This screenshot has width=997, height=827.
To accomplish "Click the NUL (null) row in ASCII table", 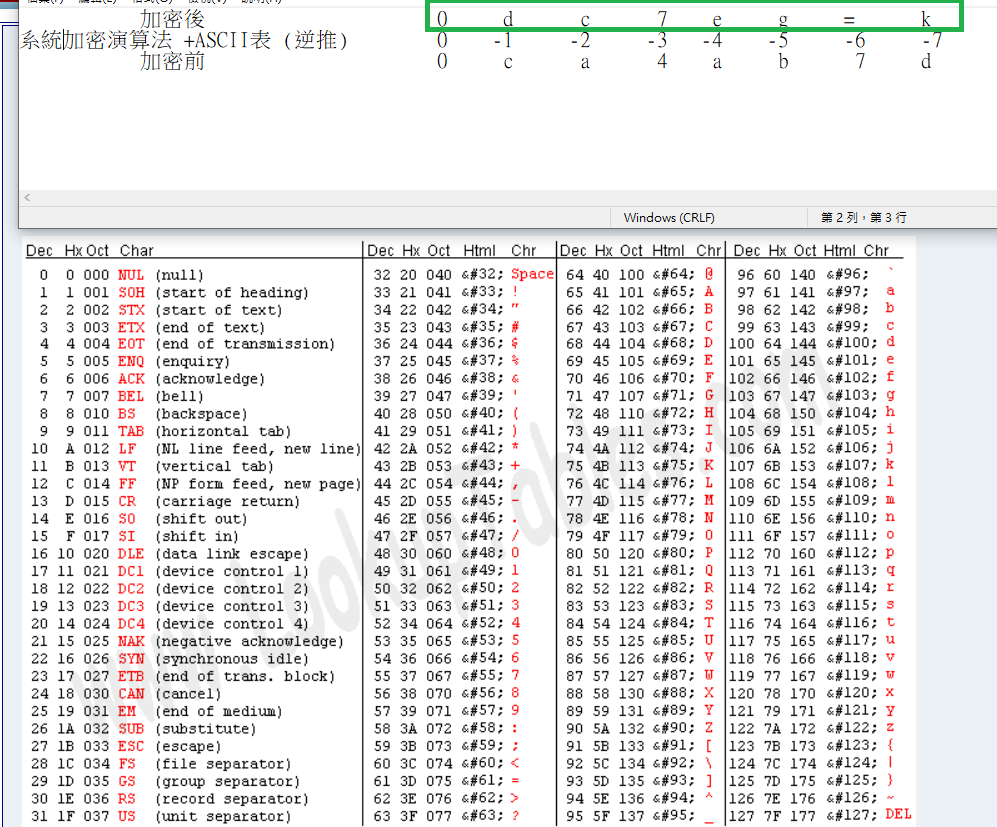I will pyautogui.click(x=121, y=275).
